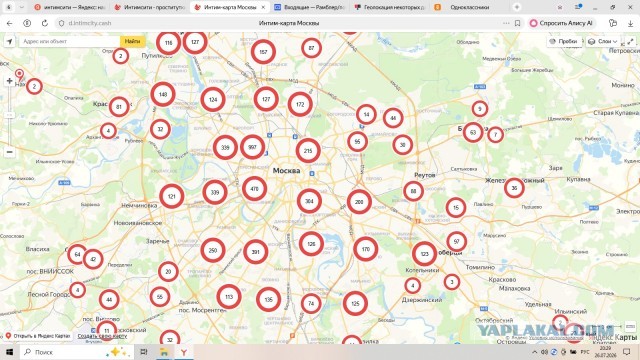The image size is (640, 360).
Task: Click the taskbar clock and date
Action: point(605,352)
